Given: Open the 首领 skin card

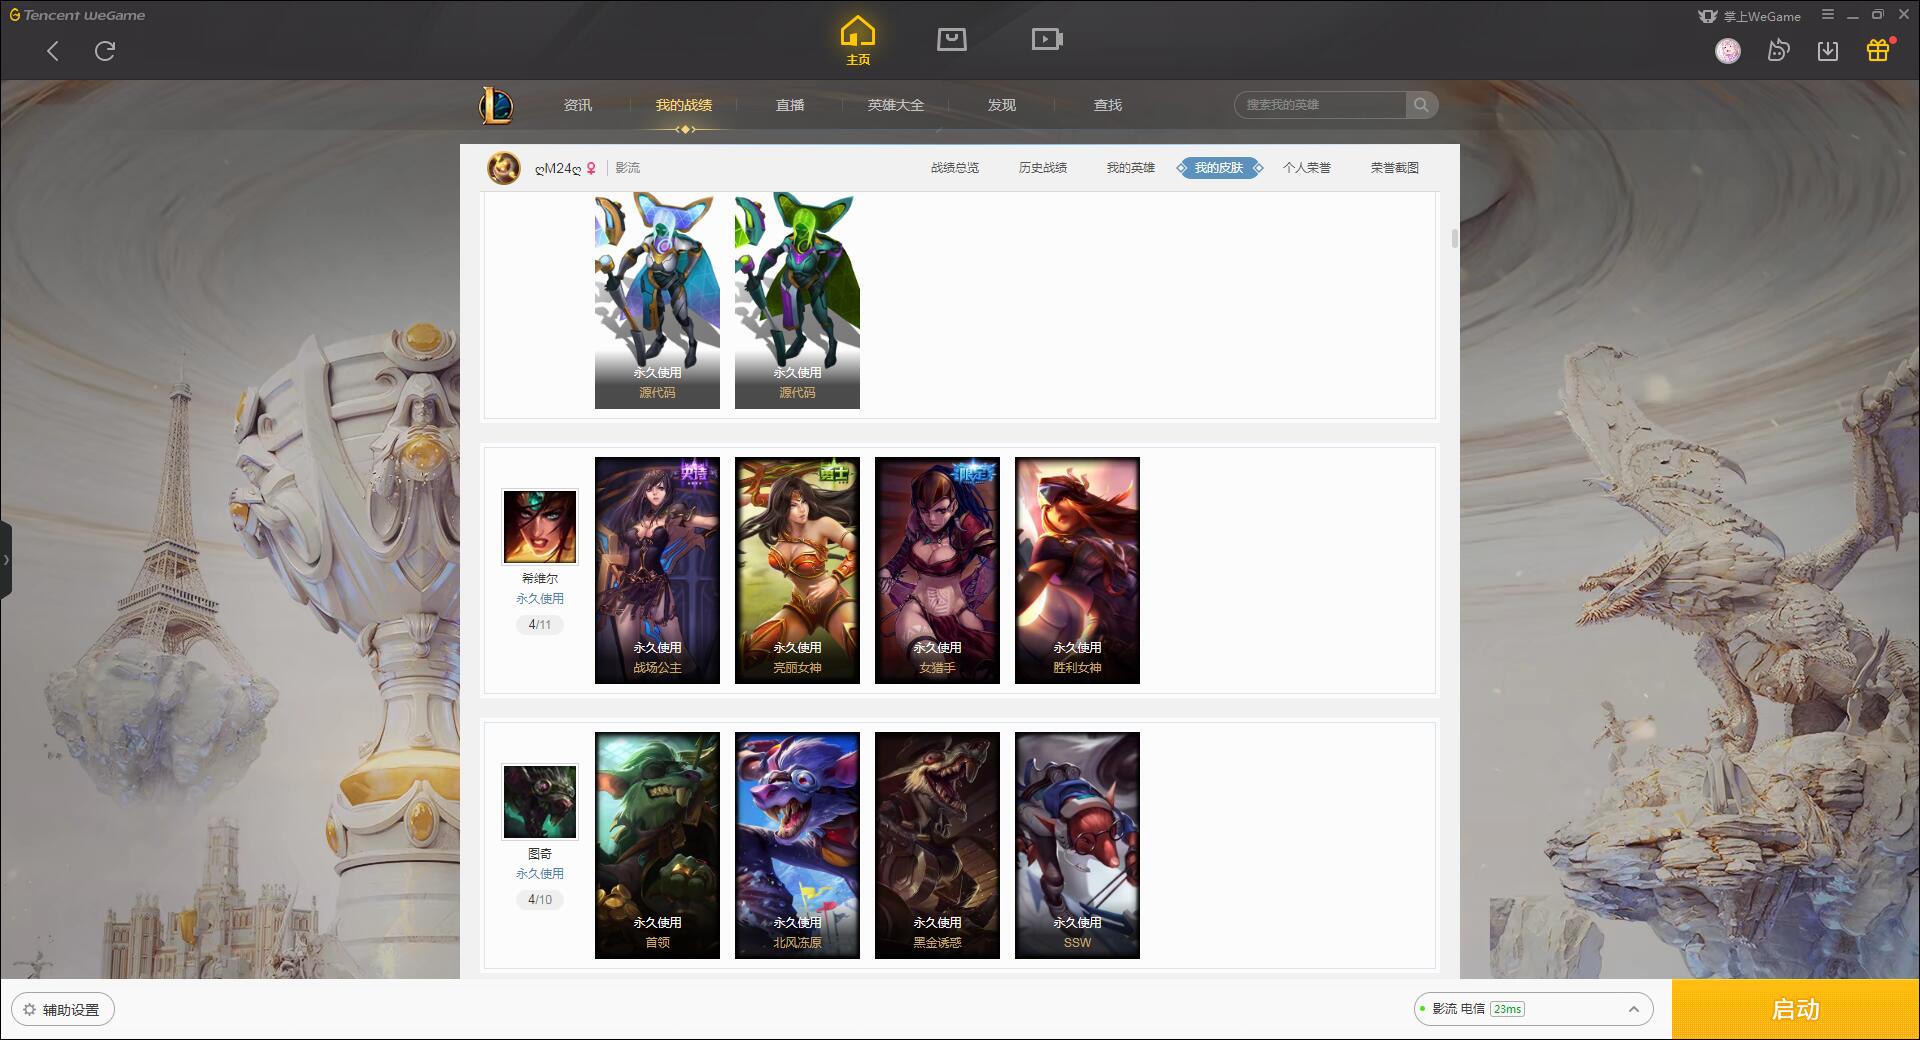Looking at the screenshot, I should tap(657, 845).
